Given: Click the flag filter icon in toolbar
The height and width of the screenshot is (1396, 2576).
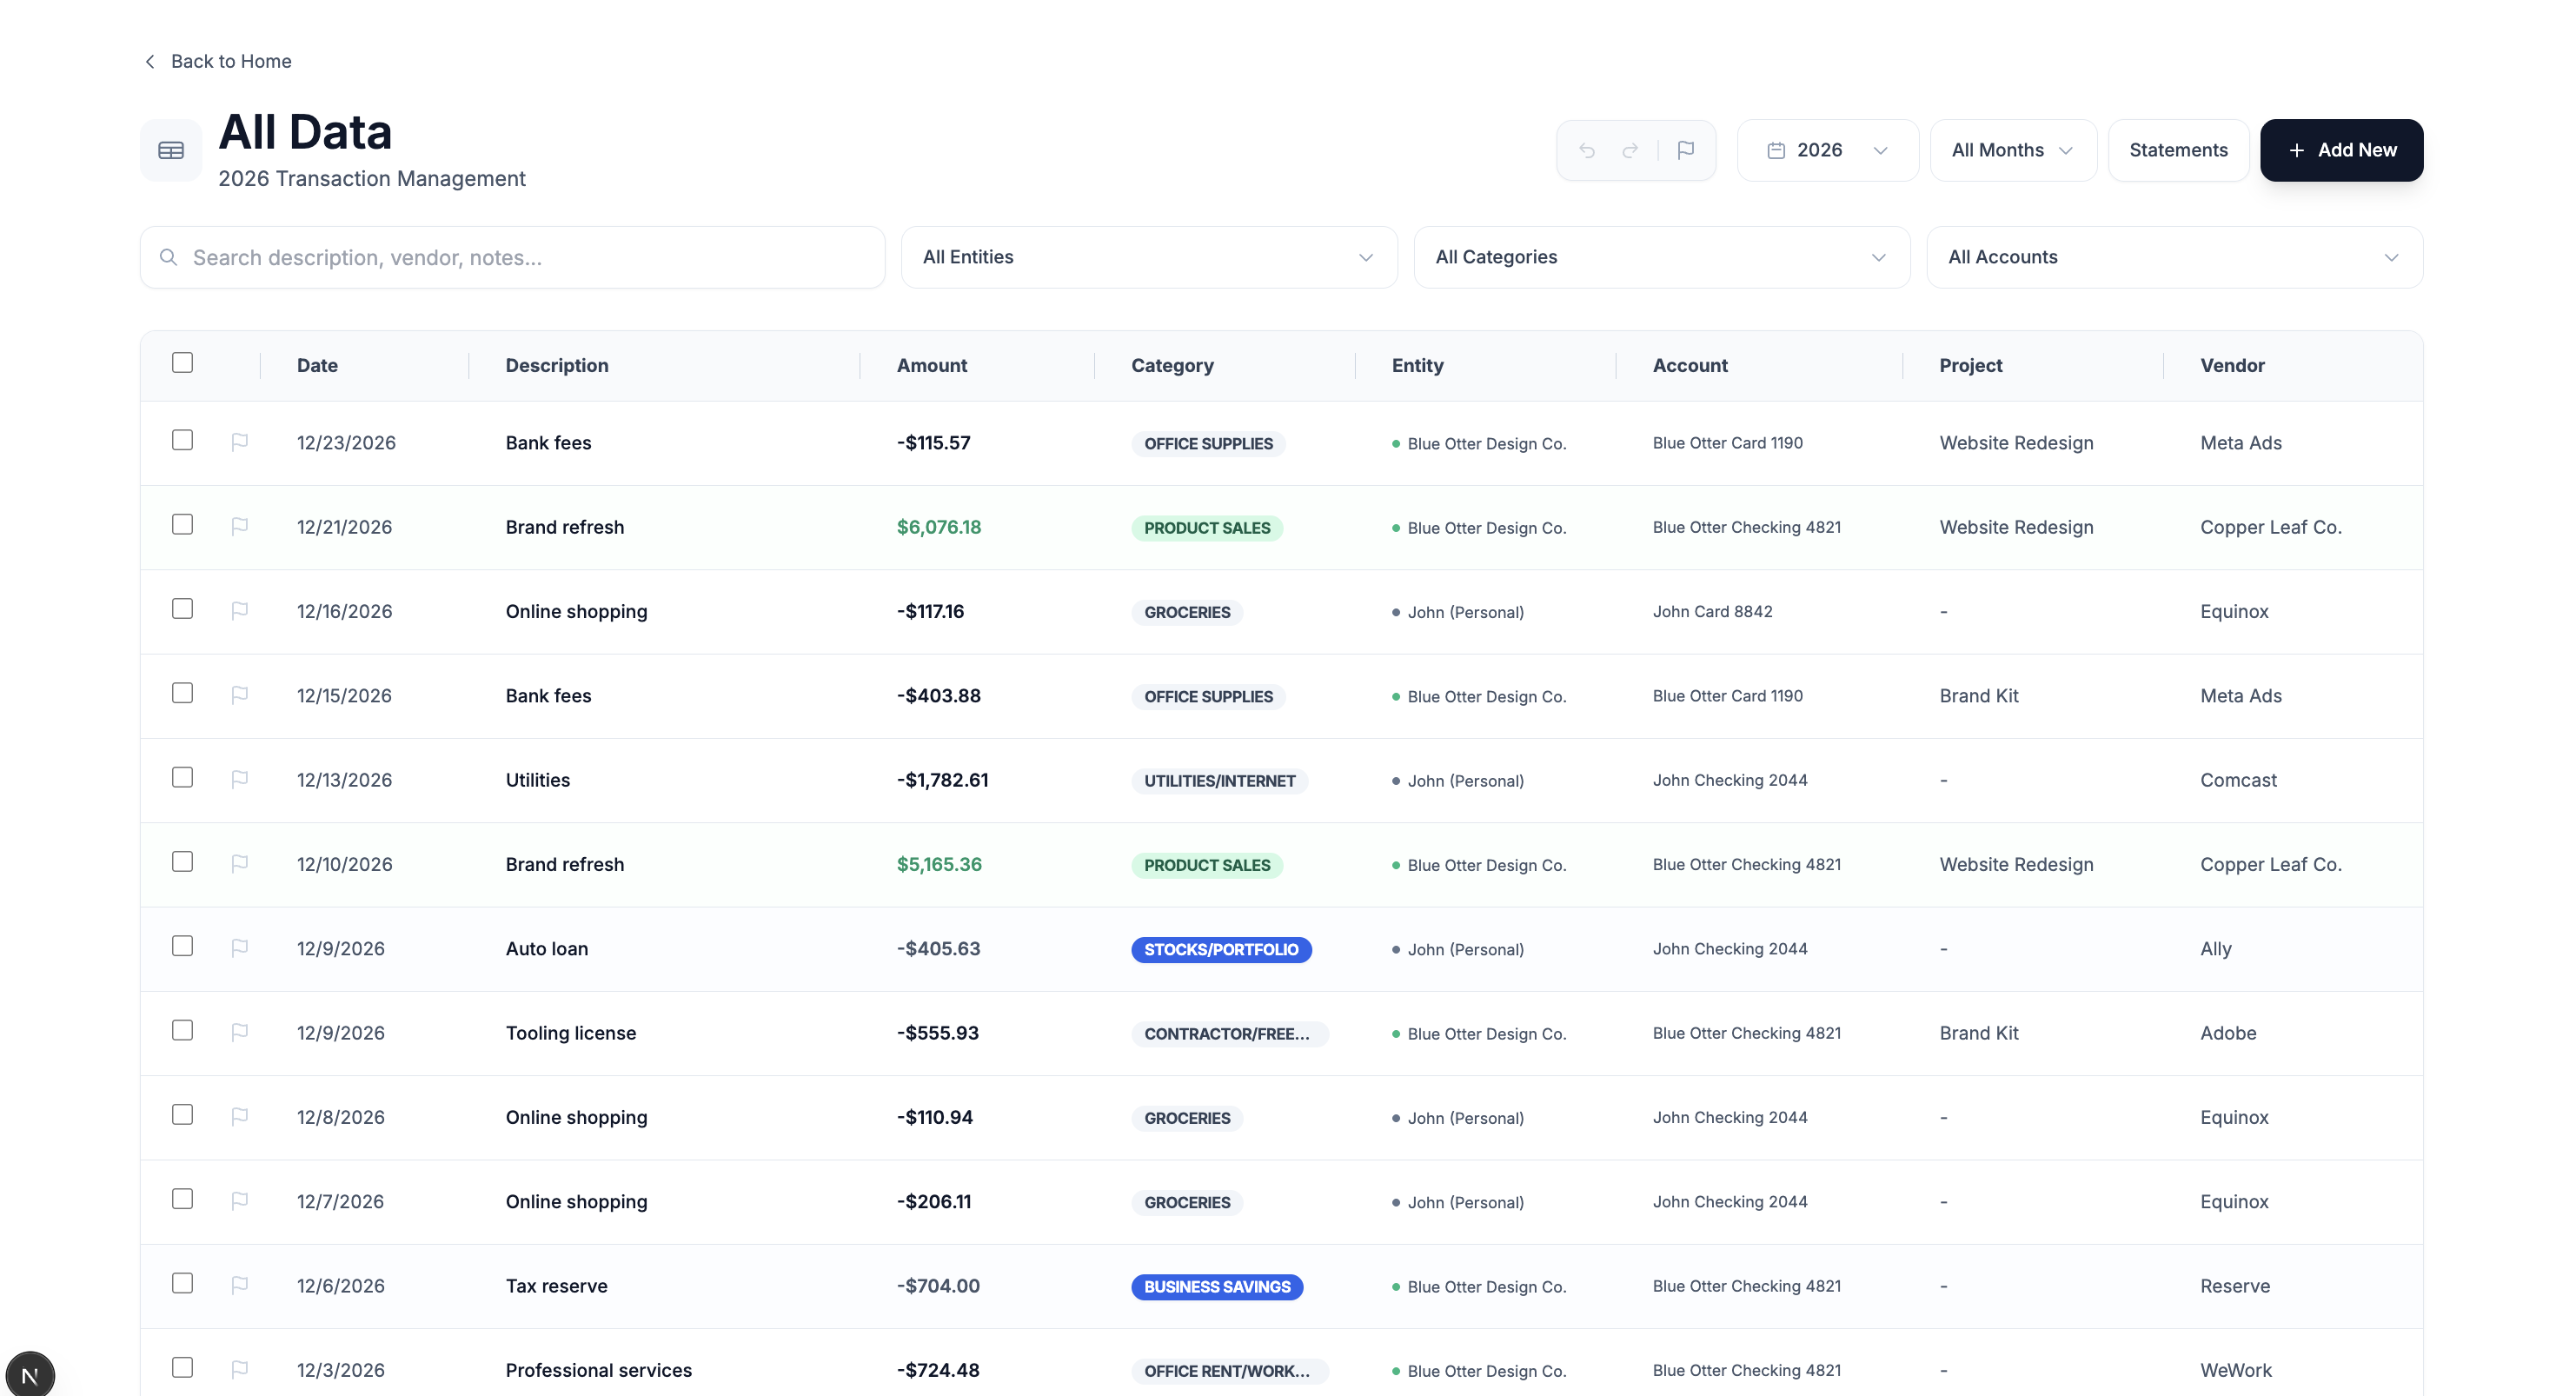Looking at the screenshot, I should 1686,150.
